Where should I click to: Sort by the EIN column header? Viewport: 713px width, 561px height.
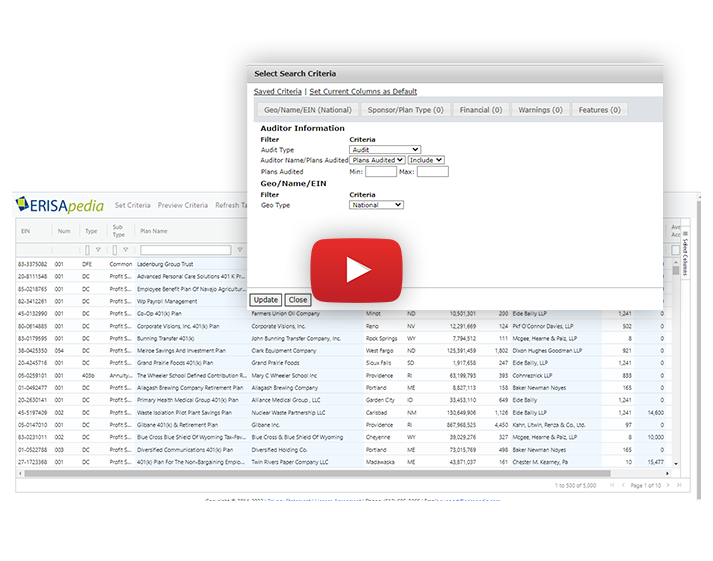[x=25, y=231]
